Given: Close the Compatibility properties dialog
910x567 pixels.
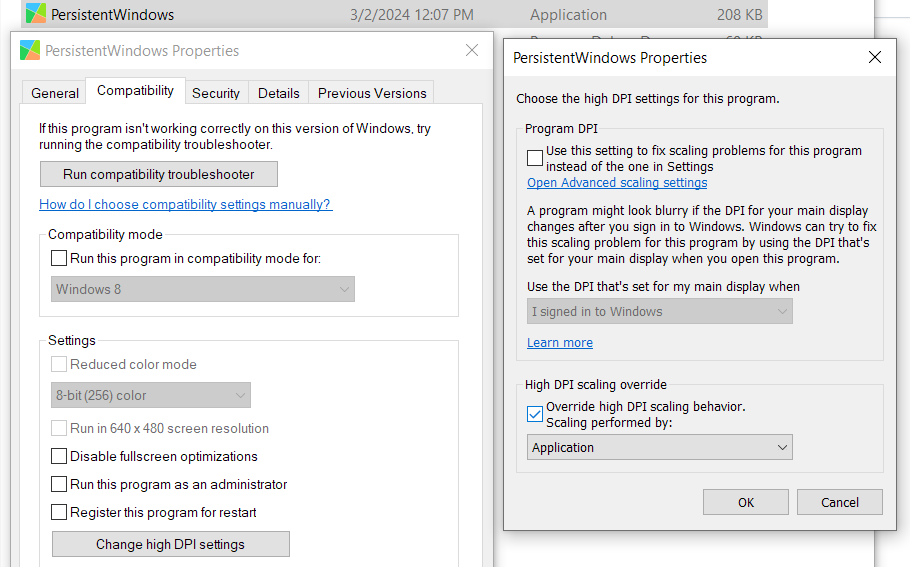Looking at the screenshot, I should click(x=472, y=50).
